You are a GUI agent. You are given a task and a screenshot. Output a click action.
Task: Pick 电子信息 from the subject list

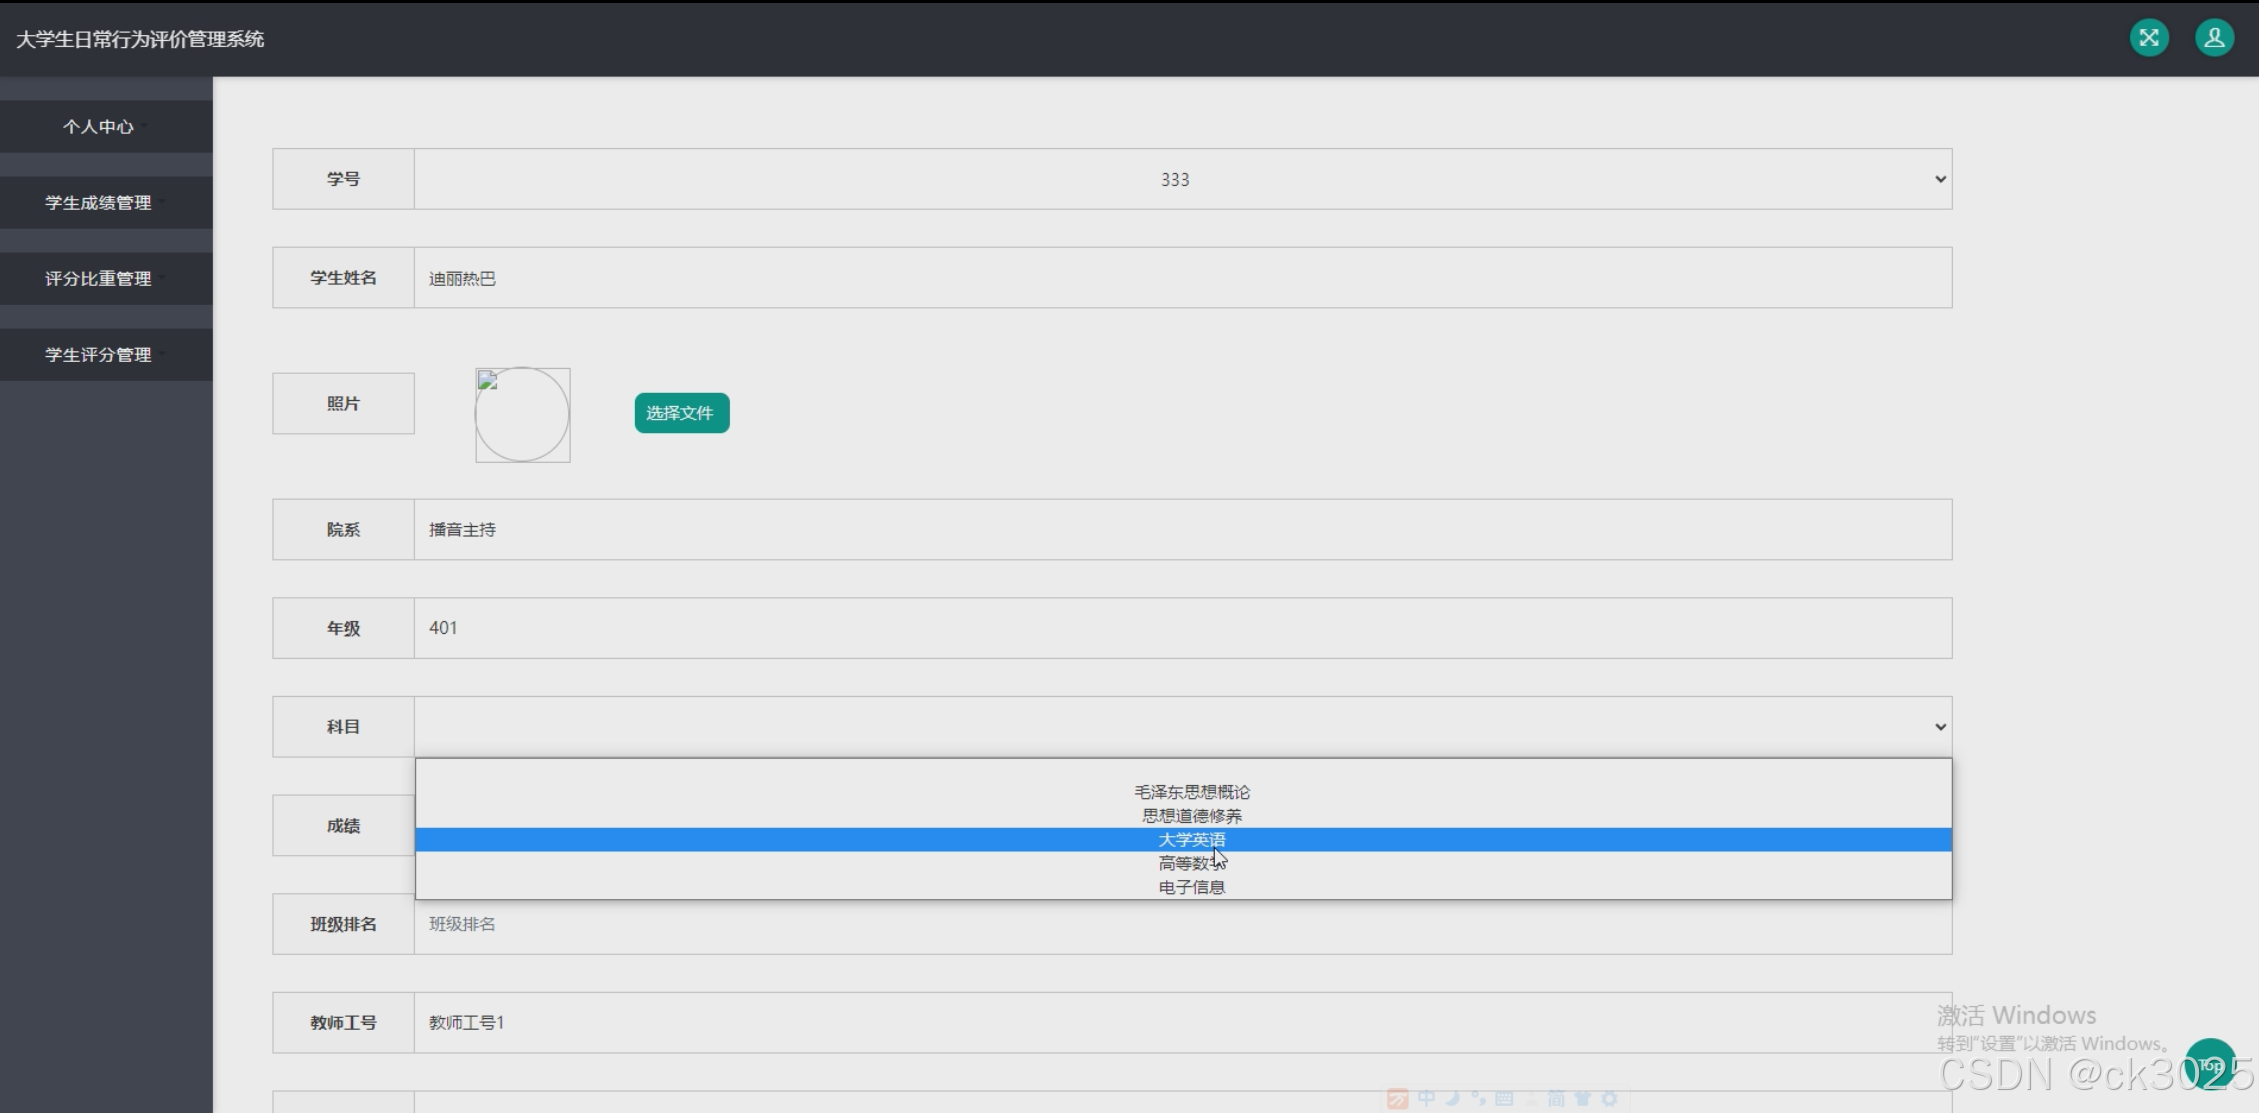coord(1191,887)
